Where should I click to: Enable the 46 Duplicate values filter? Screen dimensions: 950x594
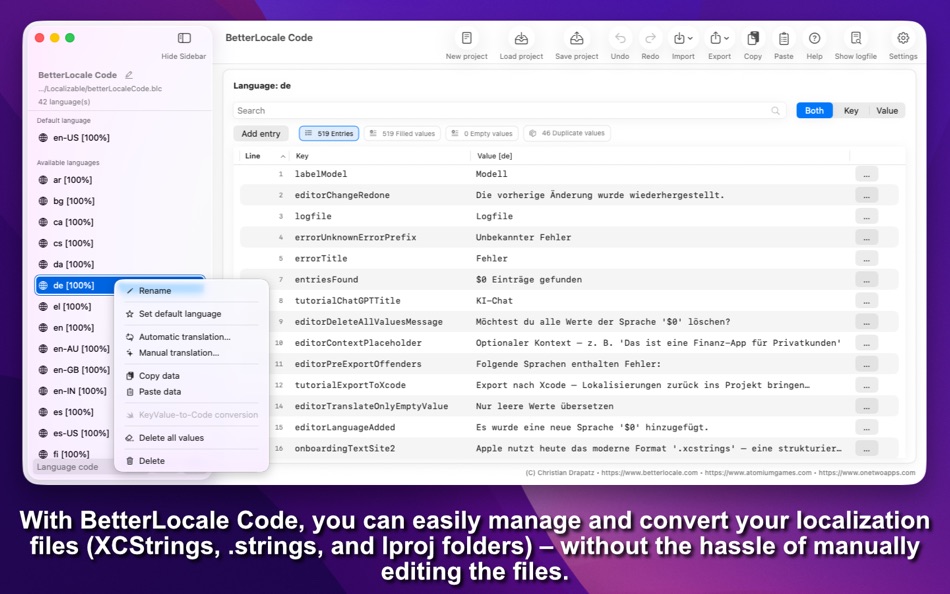pos(567,132)
